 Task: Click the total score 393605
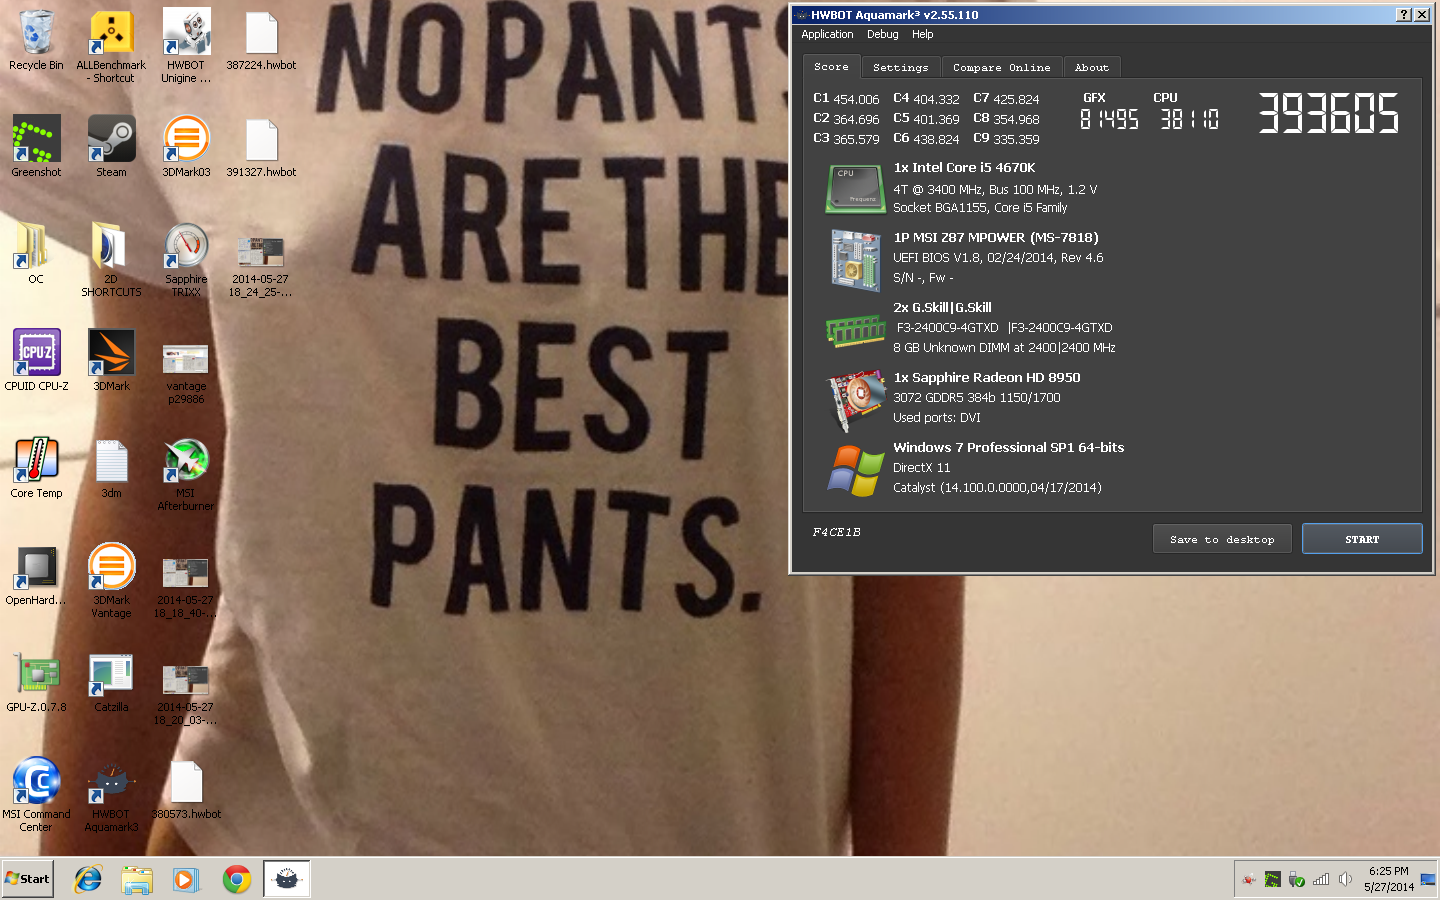1328,113
